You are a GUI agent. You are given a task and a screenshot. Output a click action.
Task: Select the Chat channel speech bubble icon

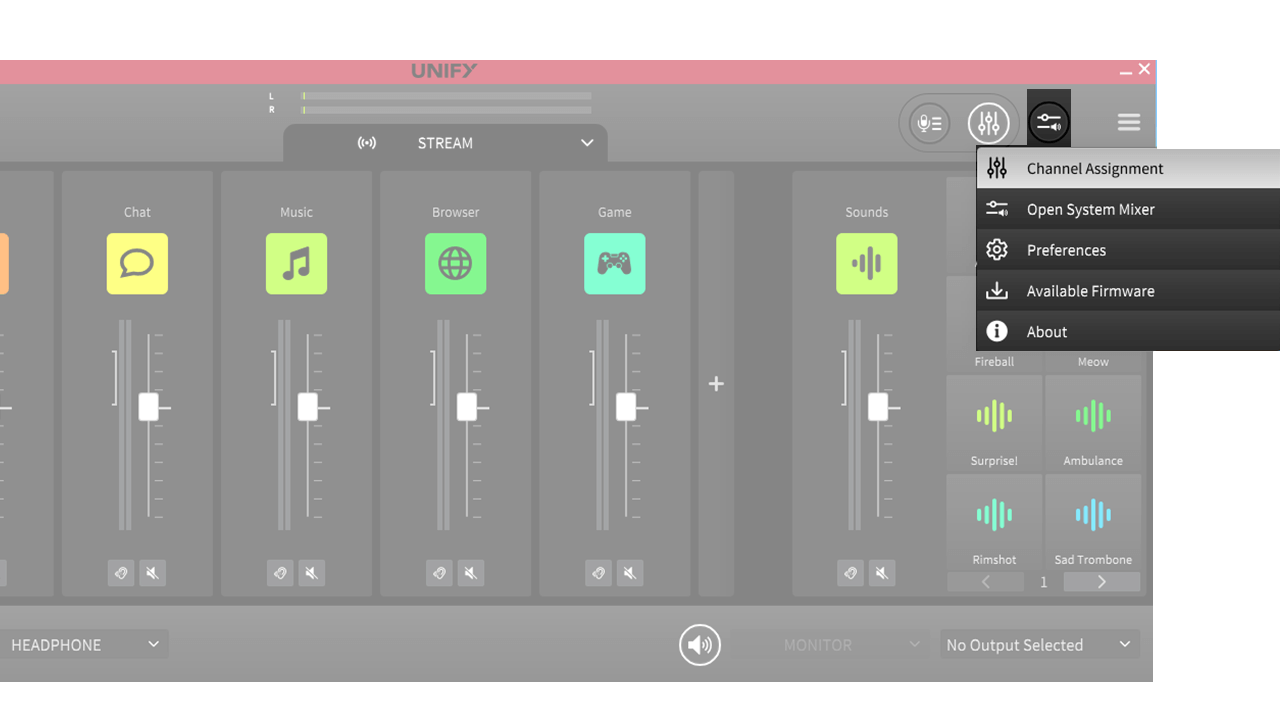pyautogui.click(x=137, y=264)
